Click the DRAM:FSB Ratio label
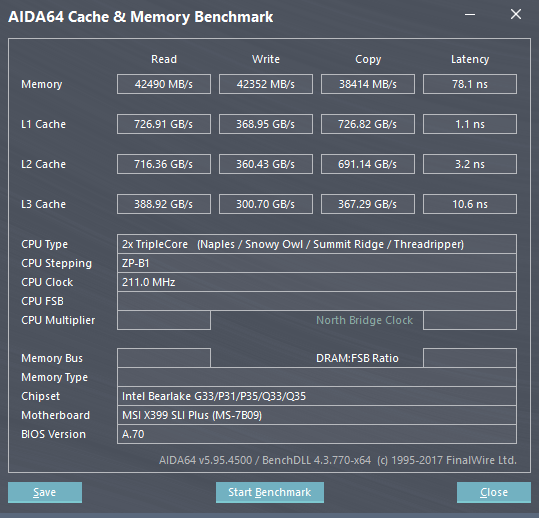This screenshot has width=539, height=518. point(357,358)
